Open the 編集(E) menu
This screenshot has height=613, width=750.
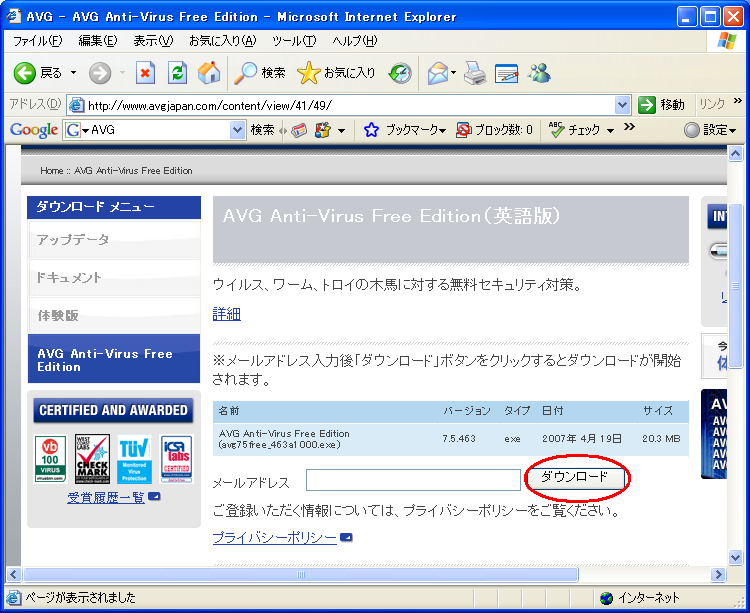[98, 41]
